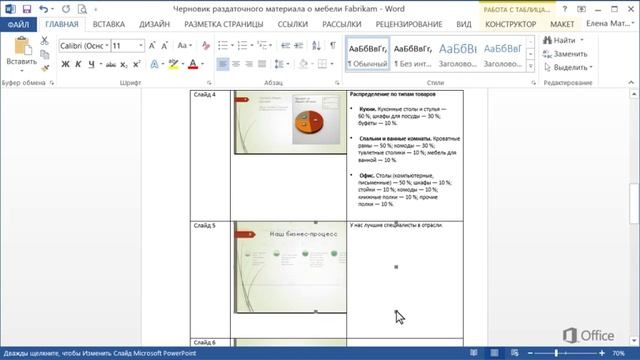Align text left
Screen dimensions: 640x360
[x=222, y=64]
